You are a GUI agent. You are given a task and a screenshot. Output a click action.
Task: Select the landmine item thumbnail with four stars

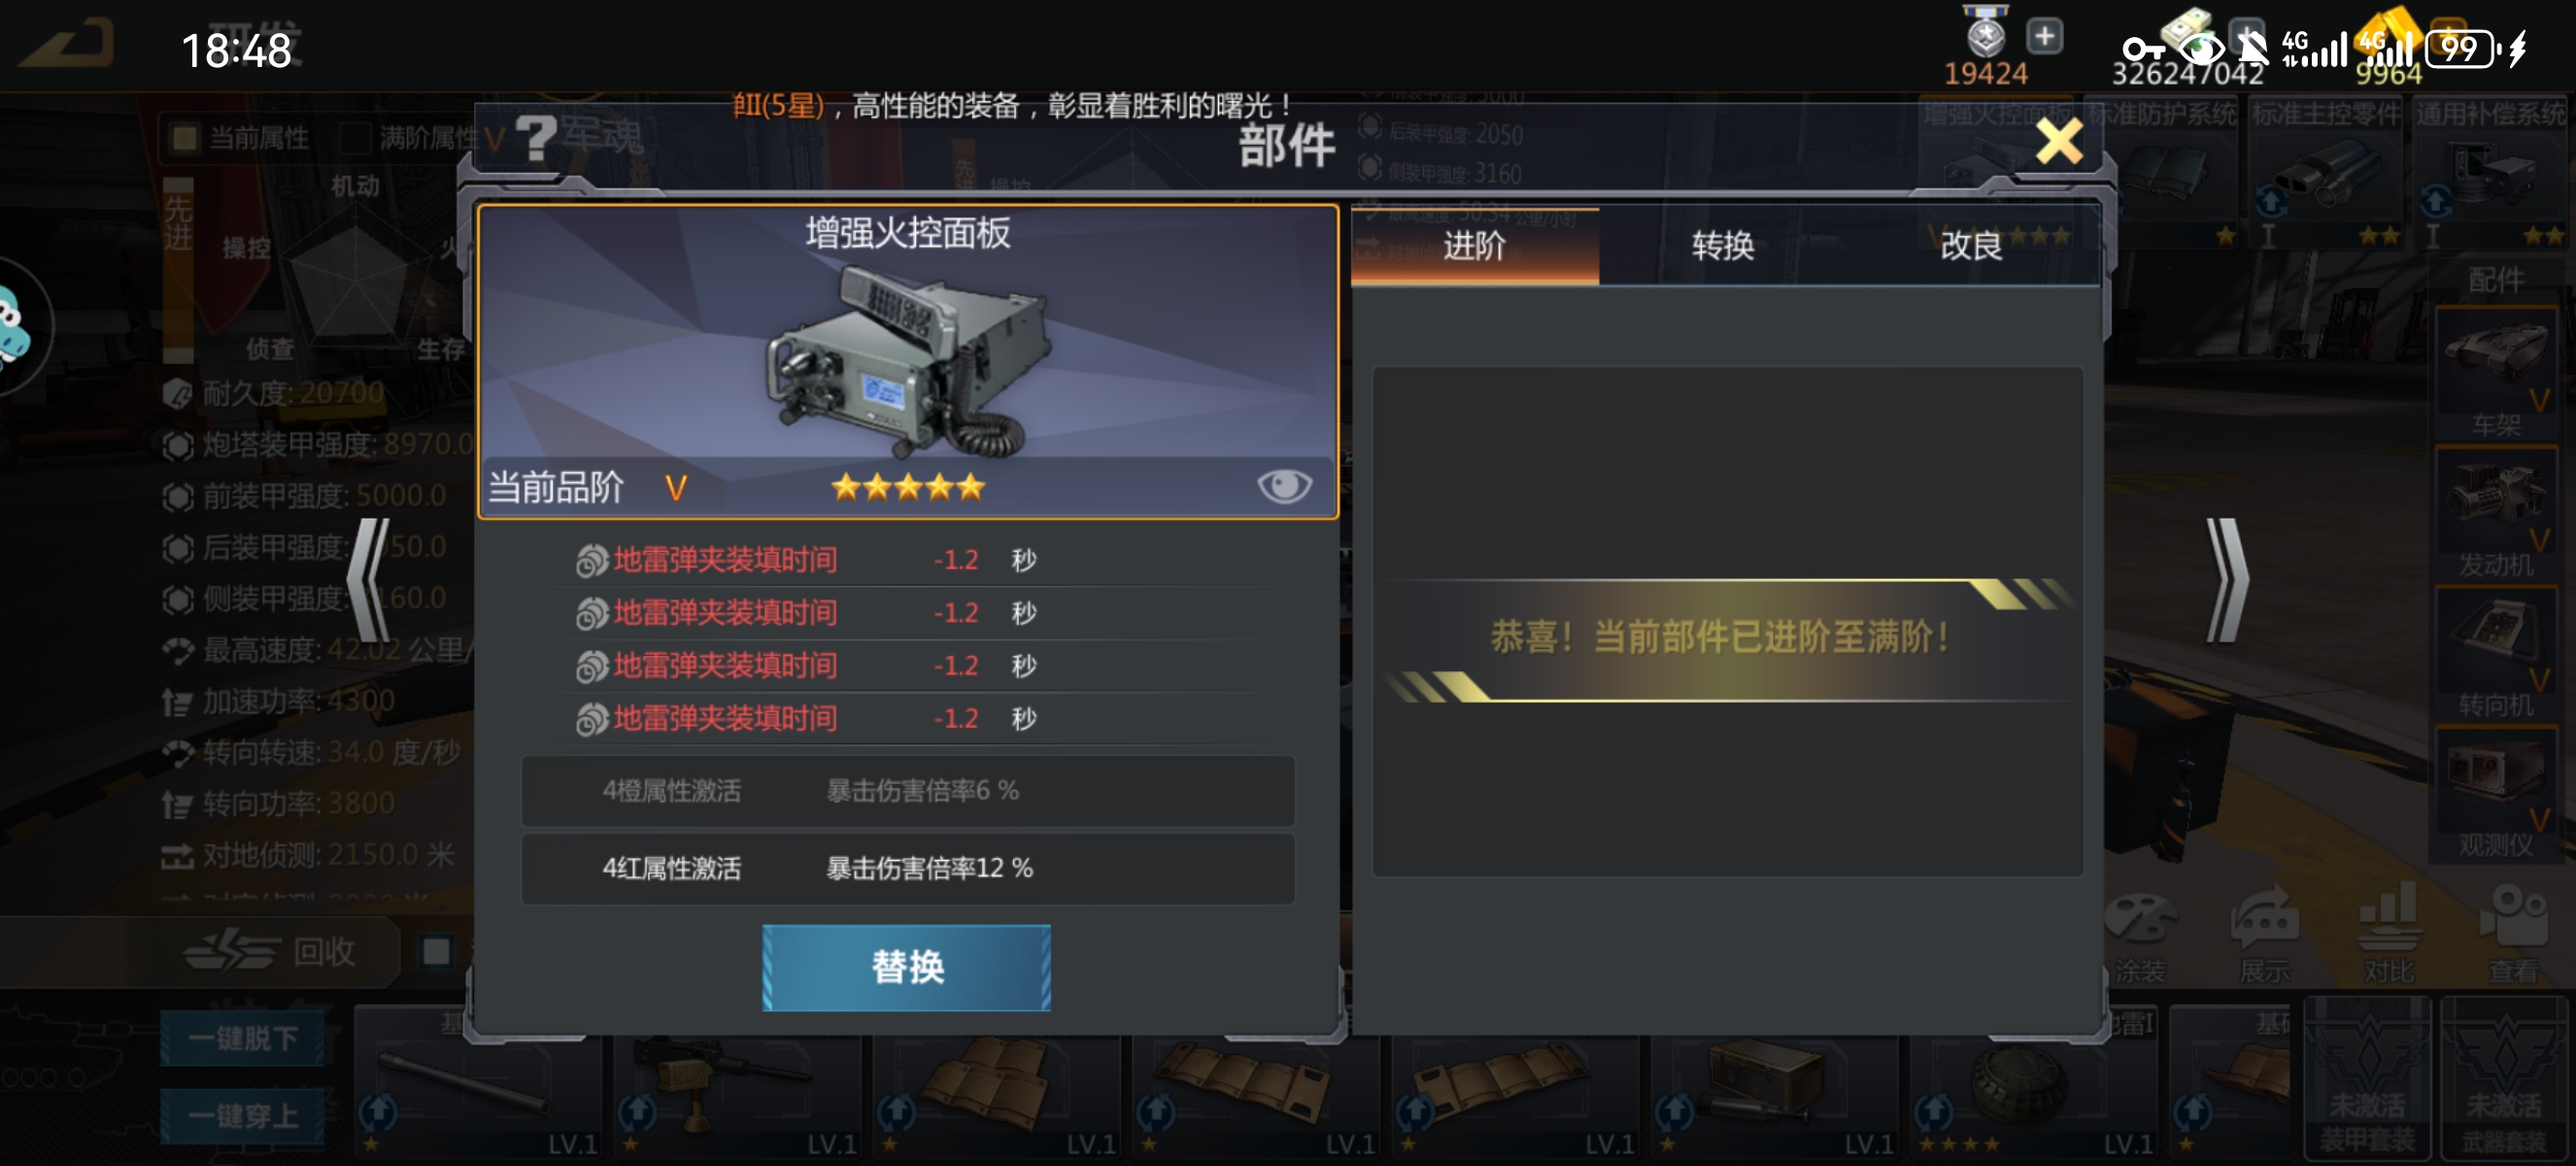2034,1095
